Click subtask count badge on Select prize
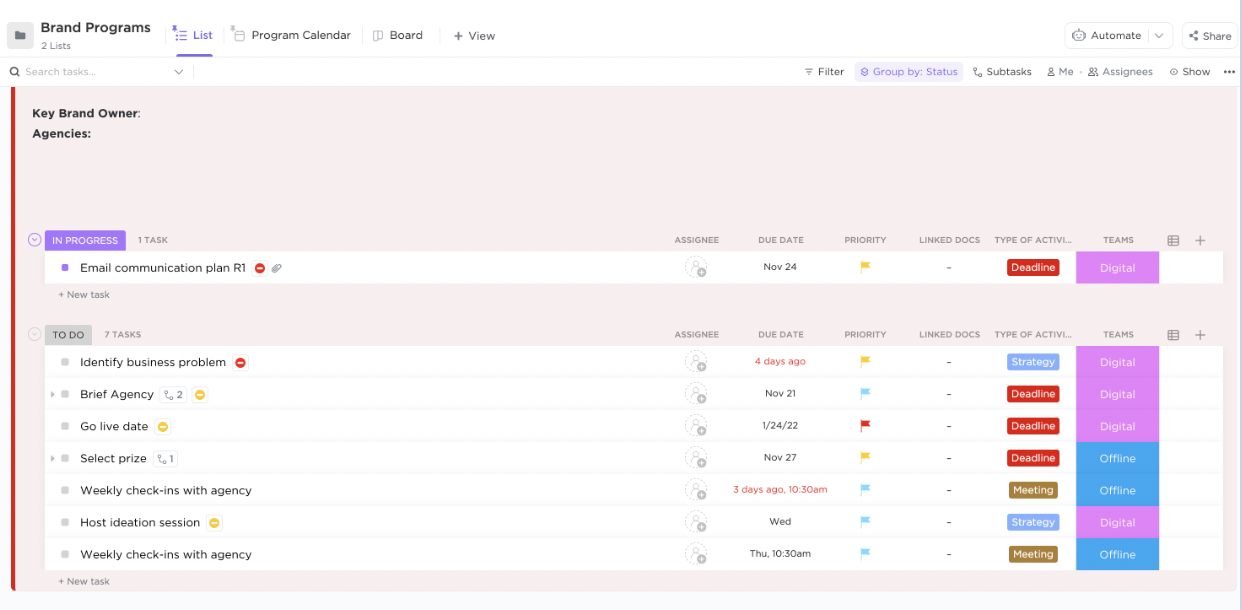Image resolution: width=1242 pixels, height=610 pixels. [x=165, y=459]
